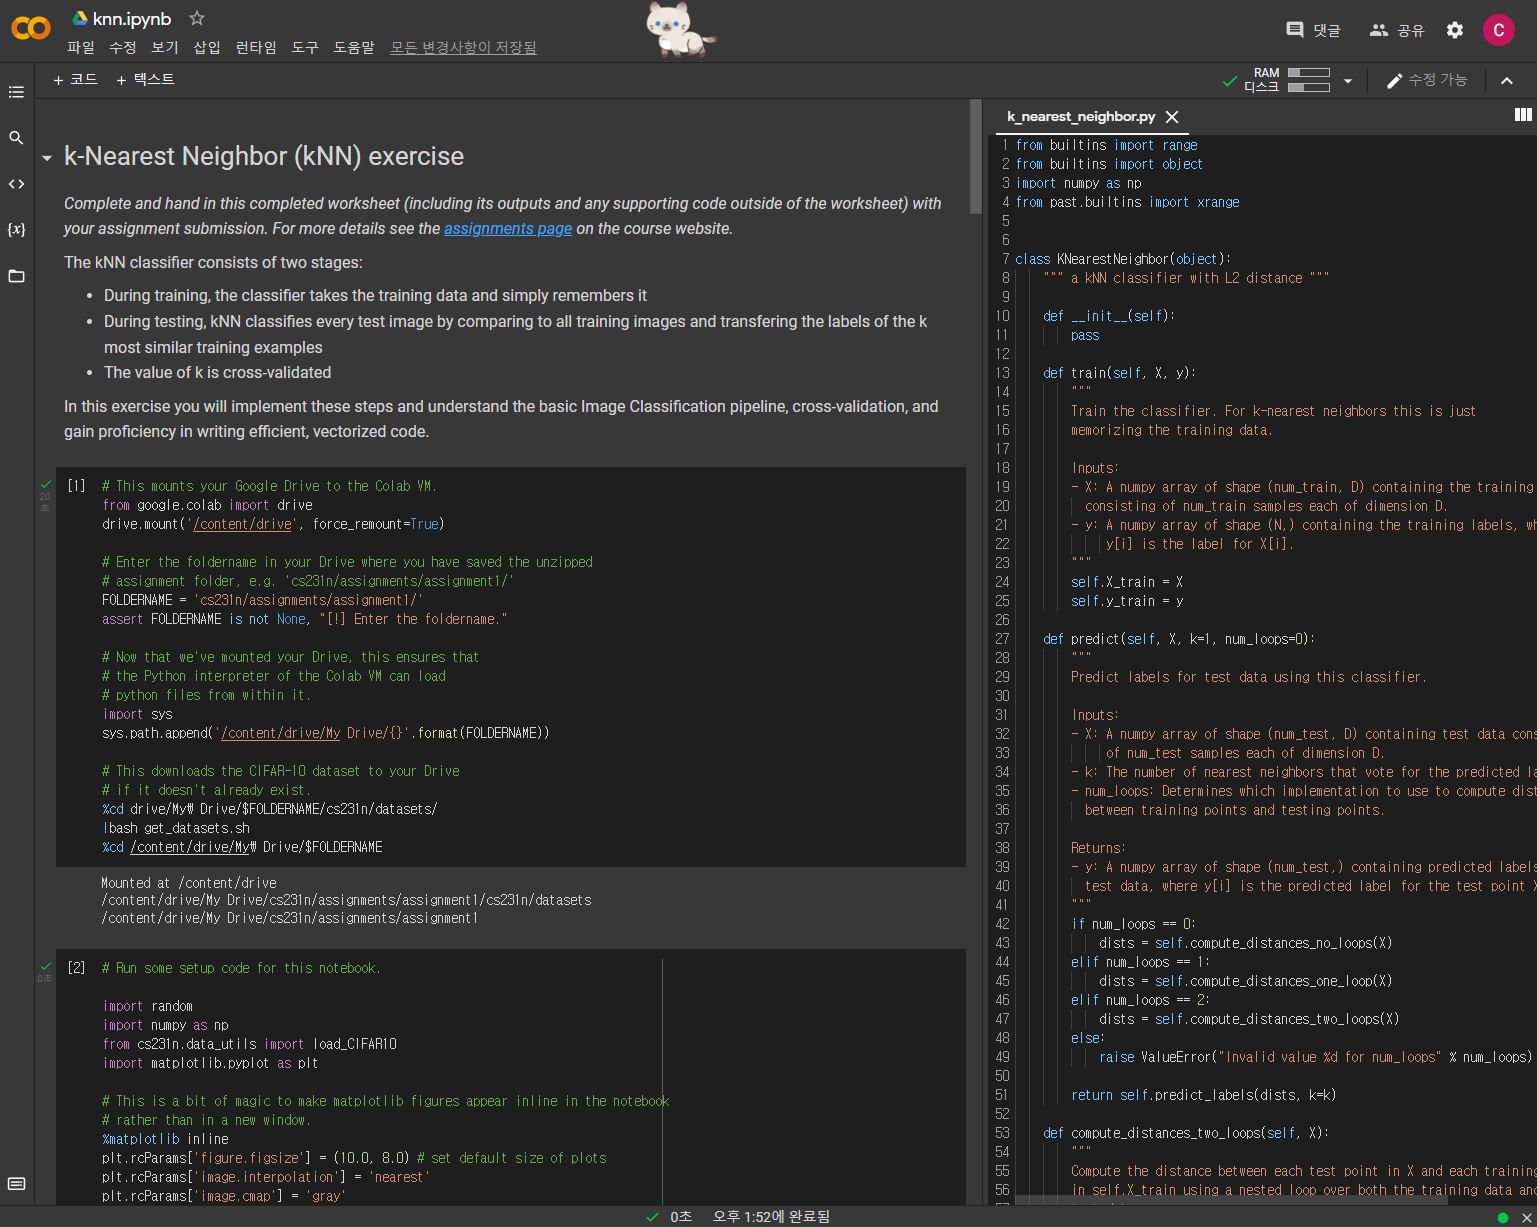The width and height of the screenshot is (1537, 1227).
Task: Click the user account avatar C
Action: 1498,30
